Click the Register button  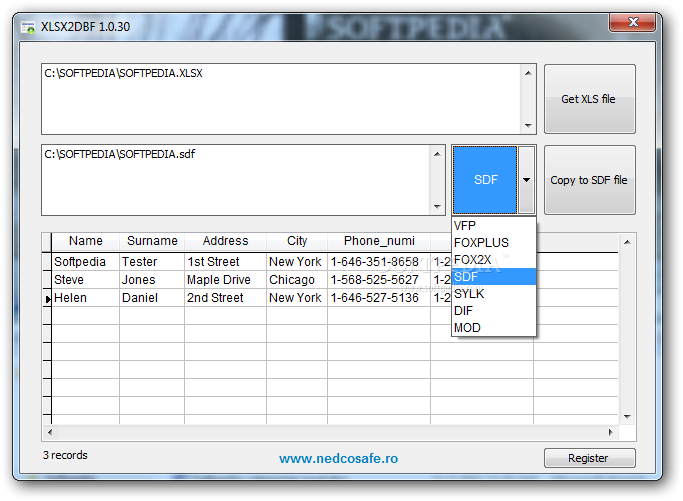589,458
